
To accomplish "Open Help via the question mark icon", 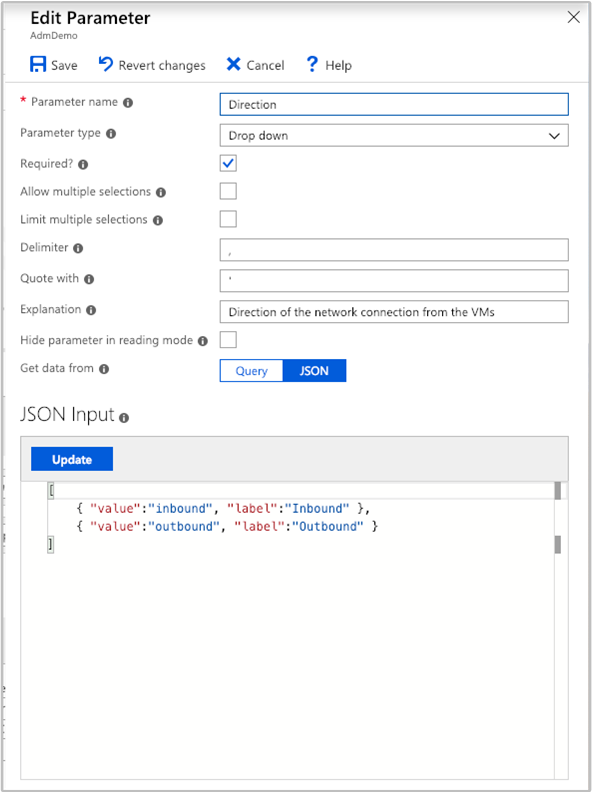I will point(312,64).
